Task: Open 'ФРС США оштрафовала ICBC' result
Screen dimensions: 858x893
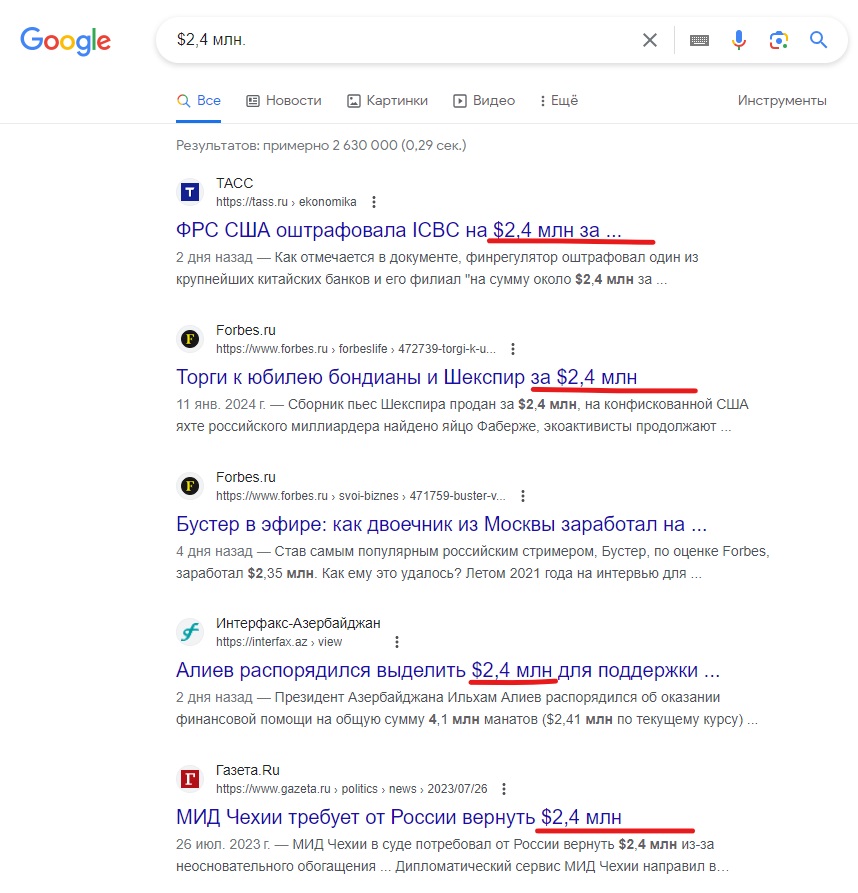Action: coord(399,230)
